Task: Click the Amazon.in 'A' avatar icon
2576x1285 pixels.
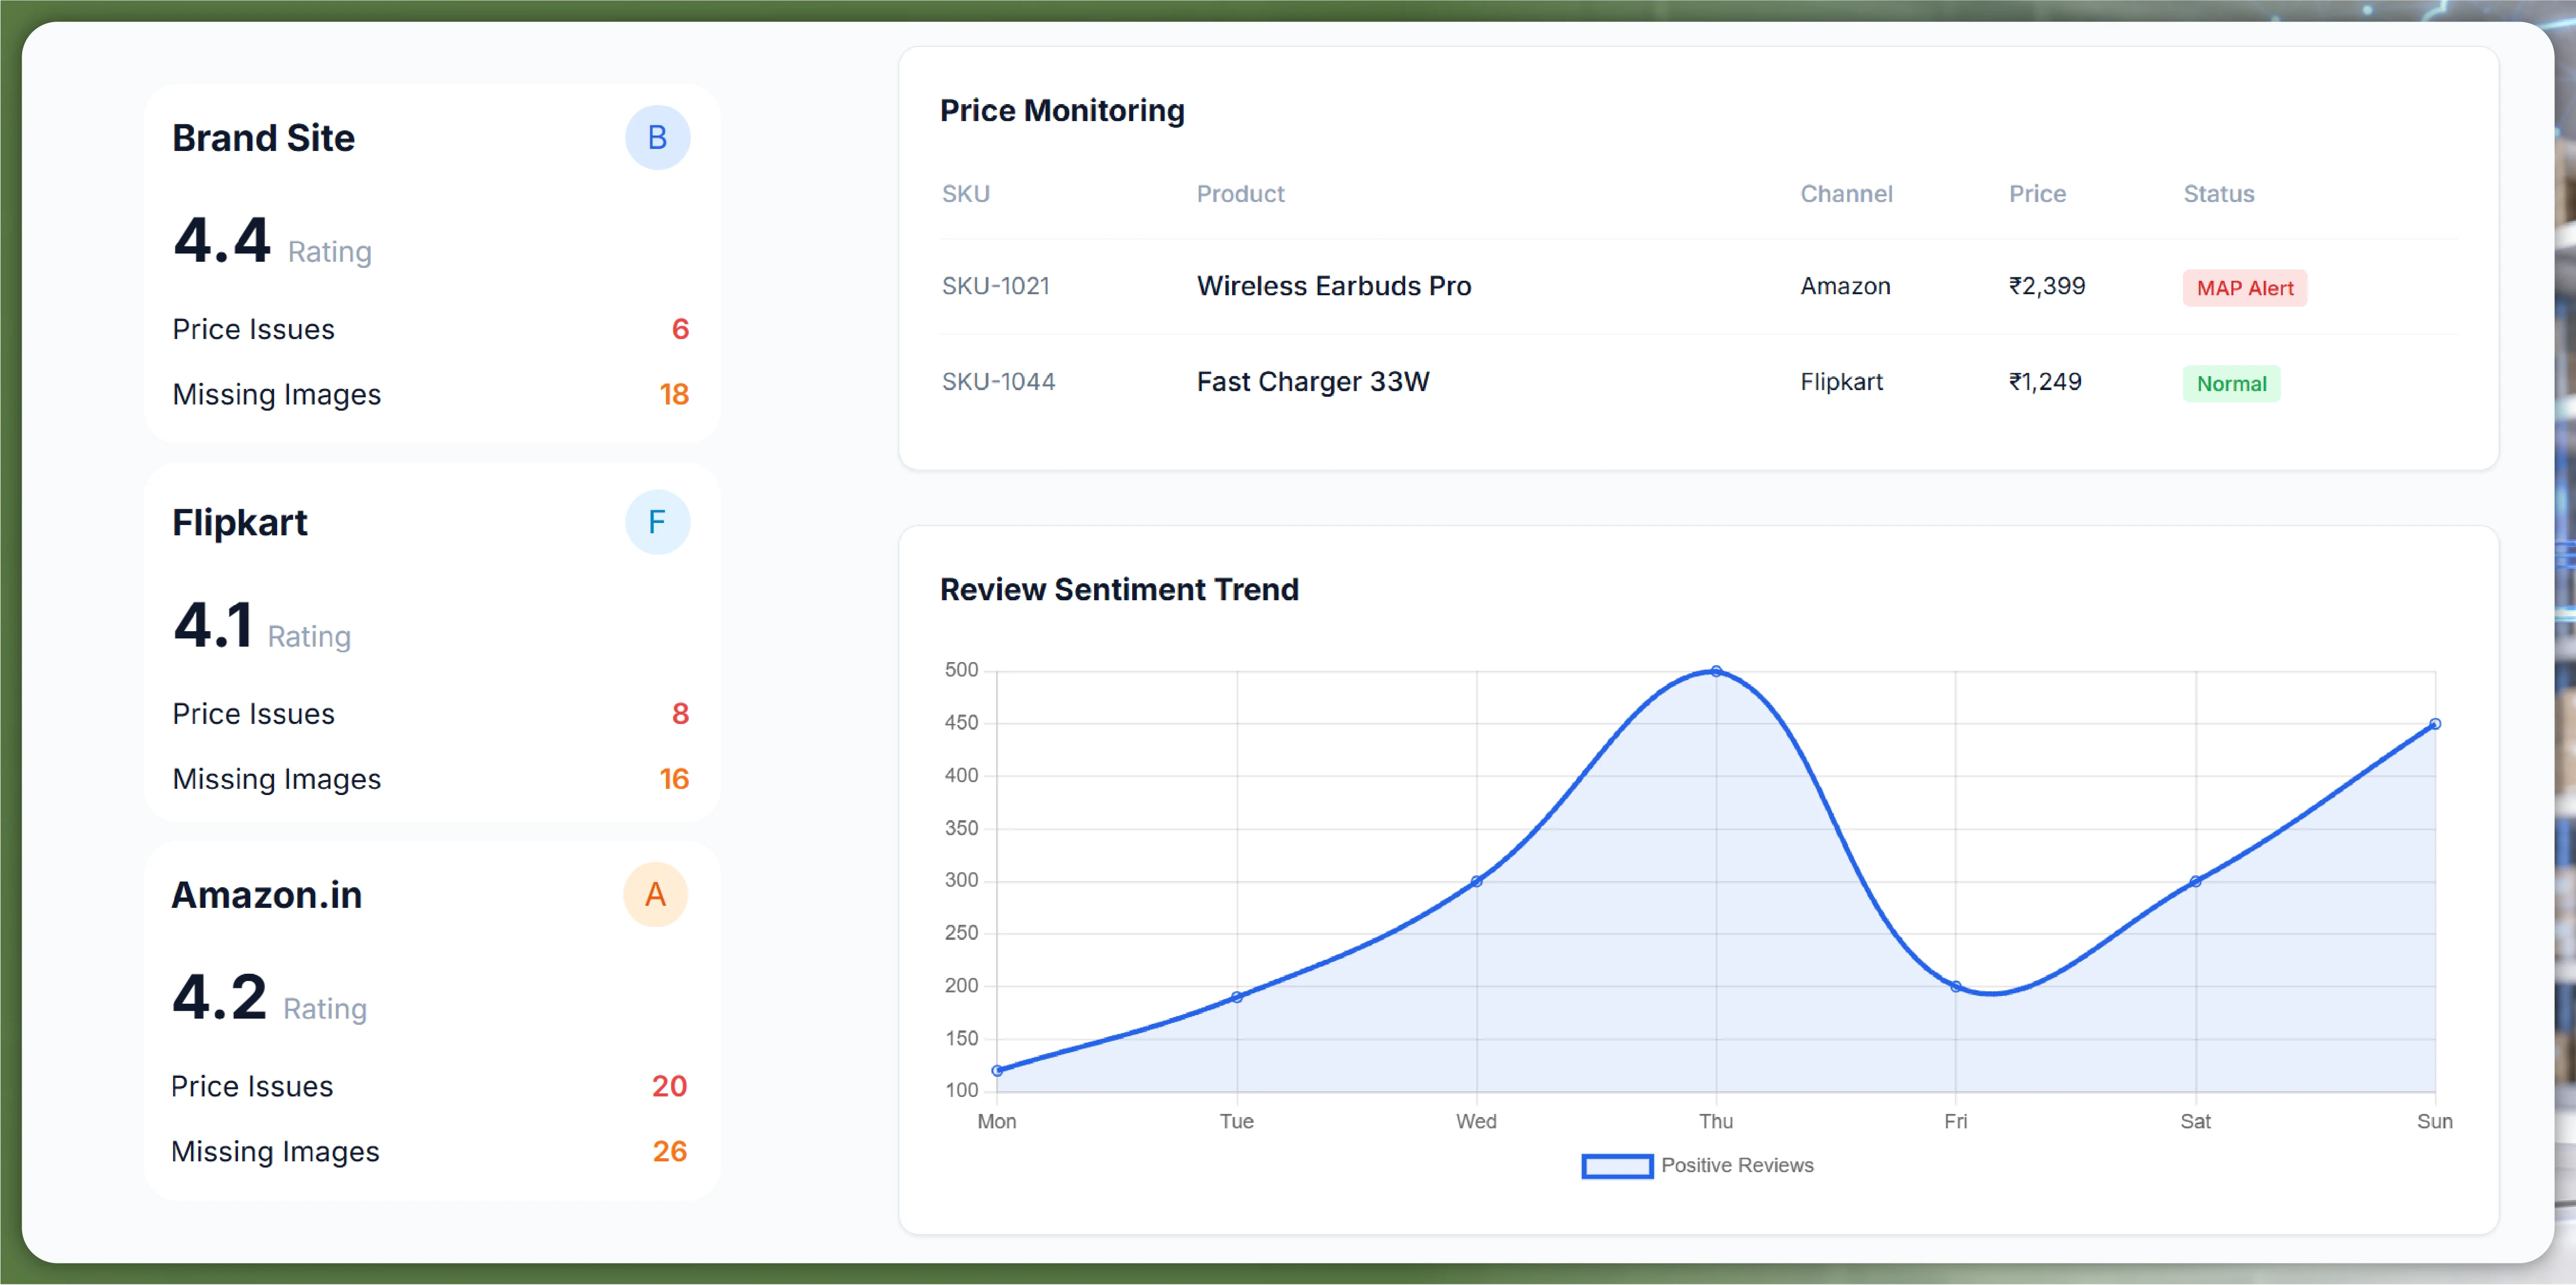Action: pyautogui.click(x=655, y=894)
